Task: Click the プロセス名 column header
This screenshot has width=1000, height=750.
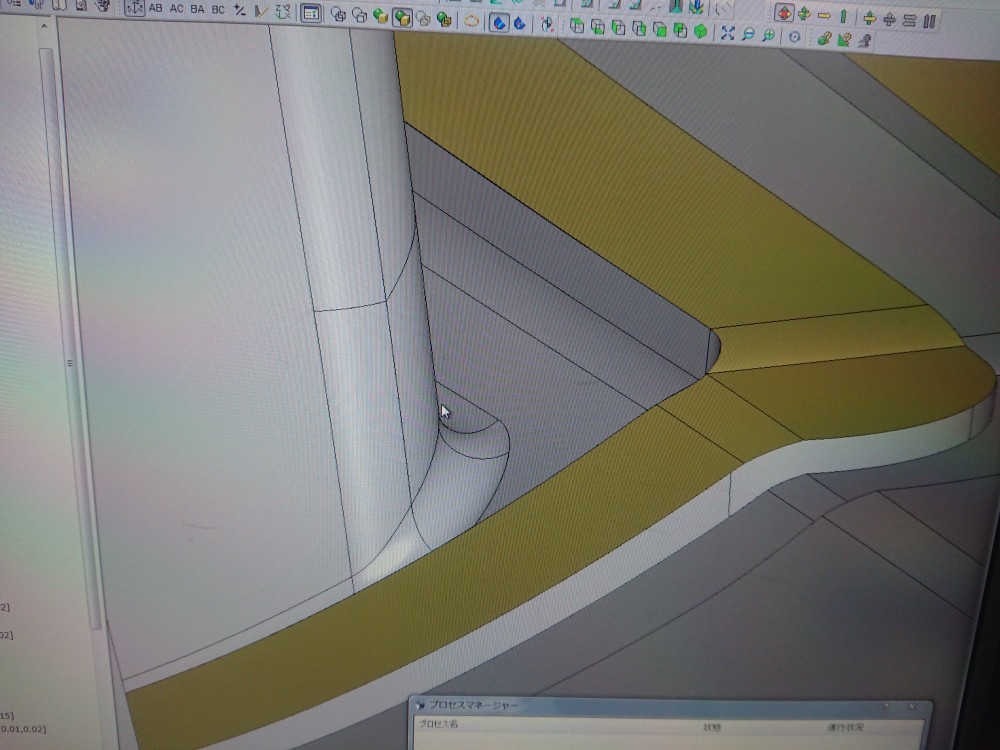Action: click(438, 724)
